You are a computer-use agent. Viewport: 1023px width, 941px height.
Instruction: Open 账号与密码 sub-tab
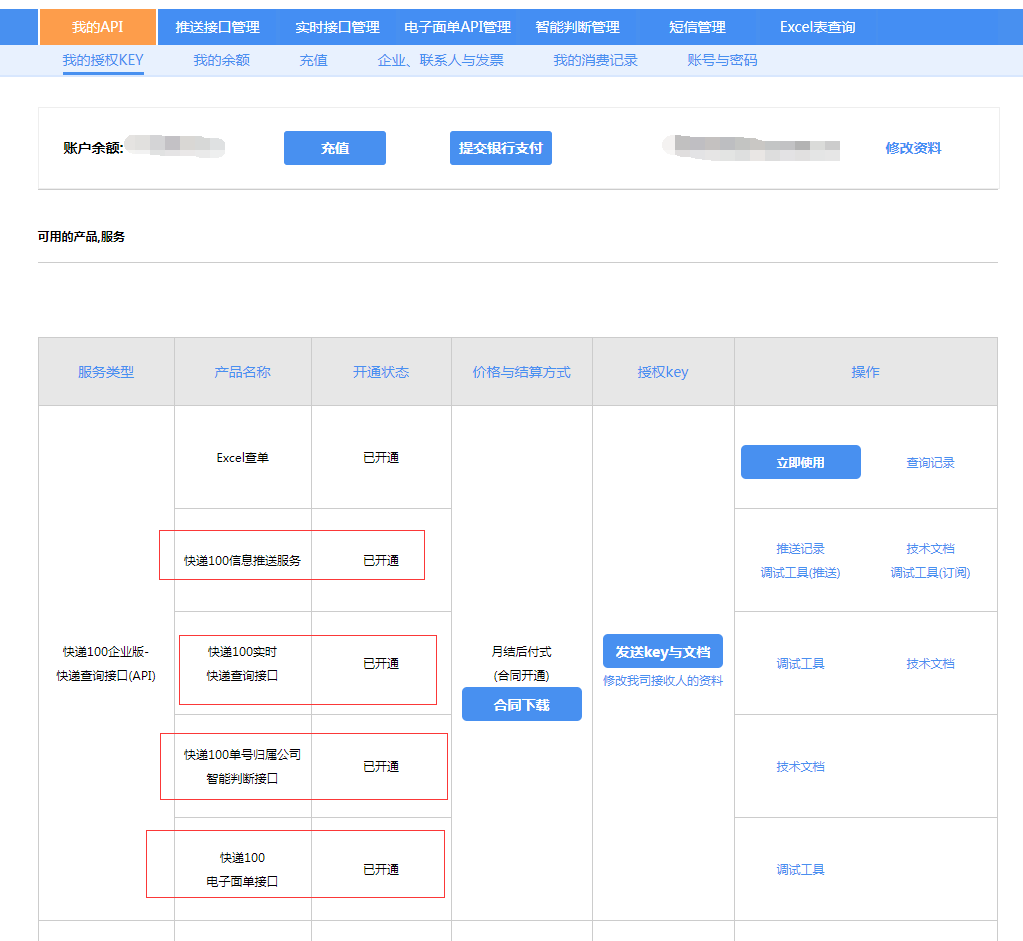(722, 60)
